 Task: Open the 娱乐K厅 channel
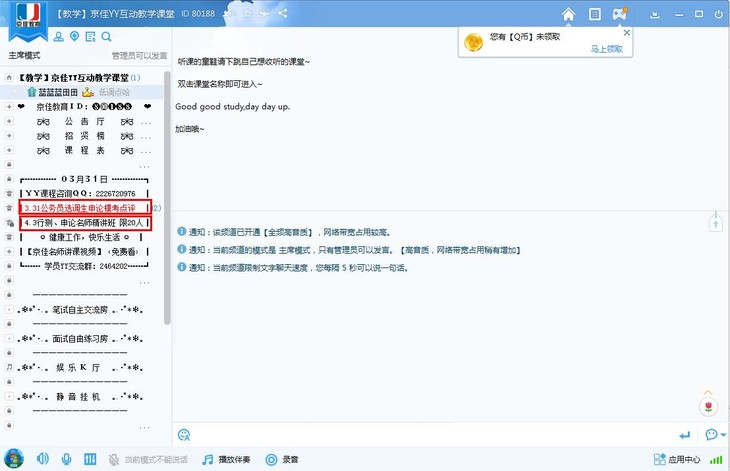80,368
